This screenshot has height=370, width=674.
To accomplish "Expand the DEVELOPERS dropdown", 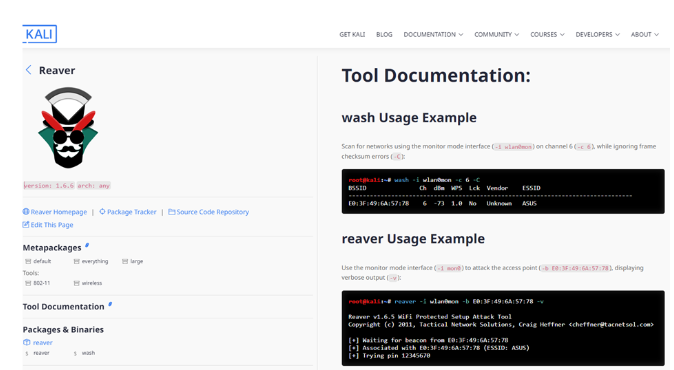I will pos(597,34).
